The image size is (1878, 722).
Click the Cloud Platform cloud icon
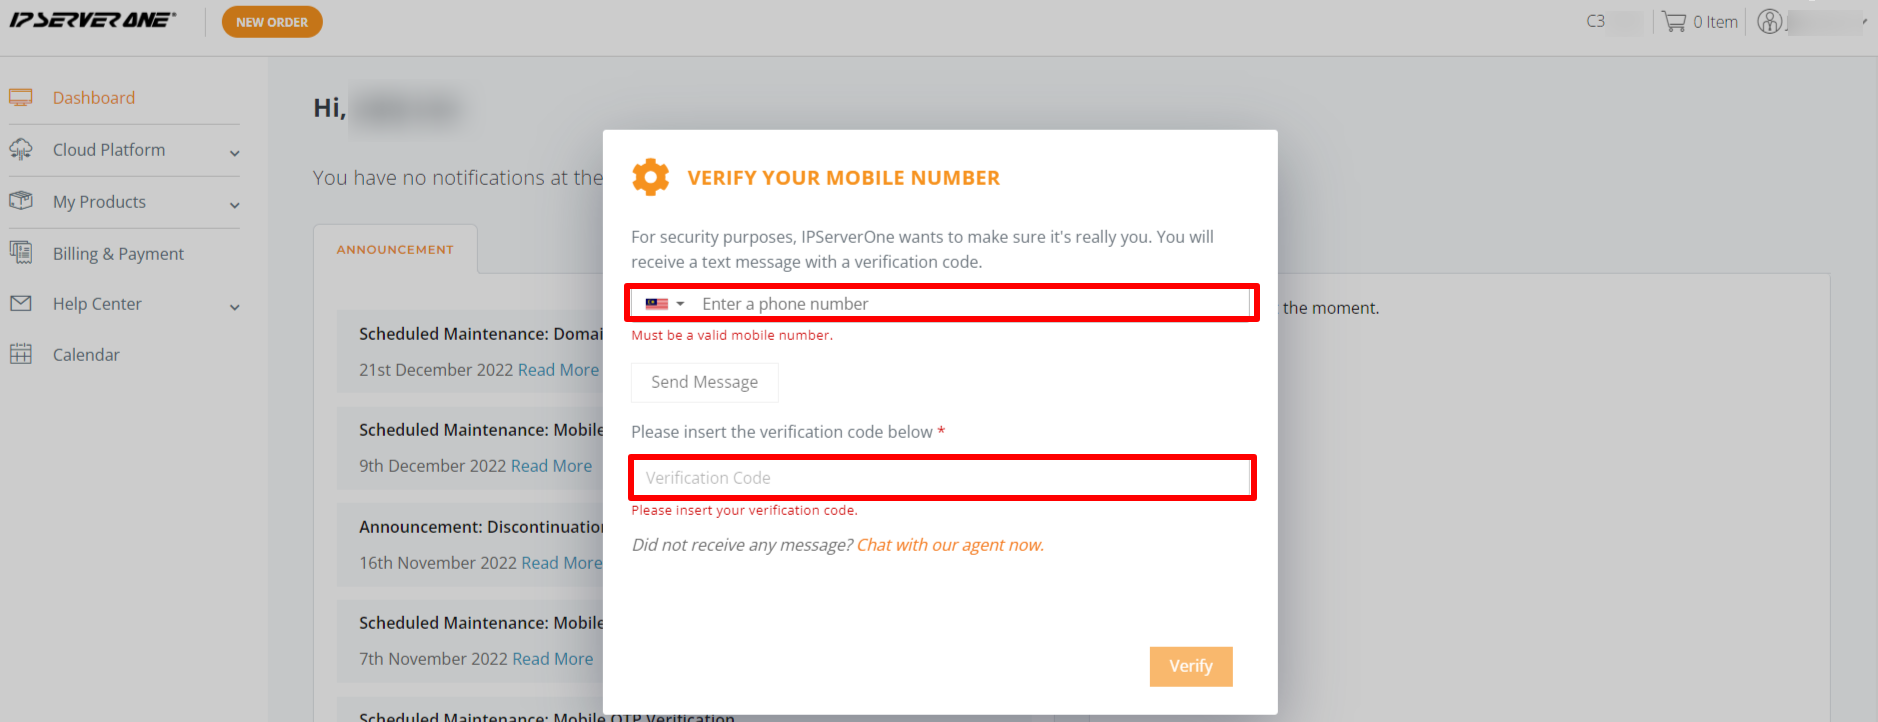(x=21, y=150)
